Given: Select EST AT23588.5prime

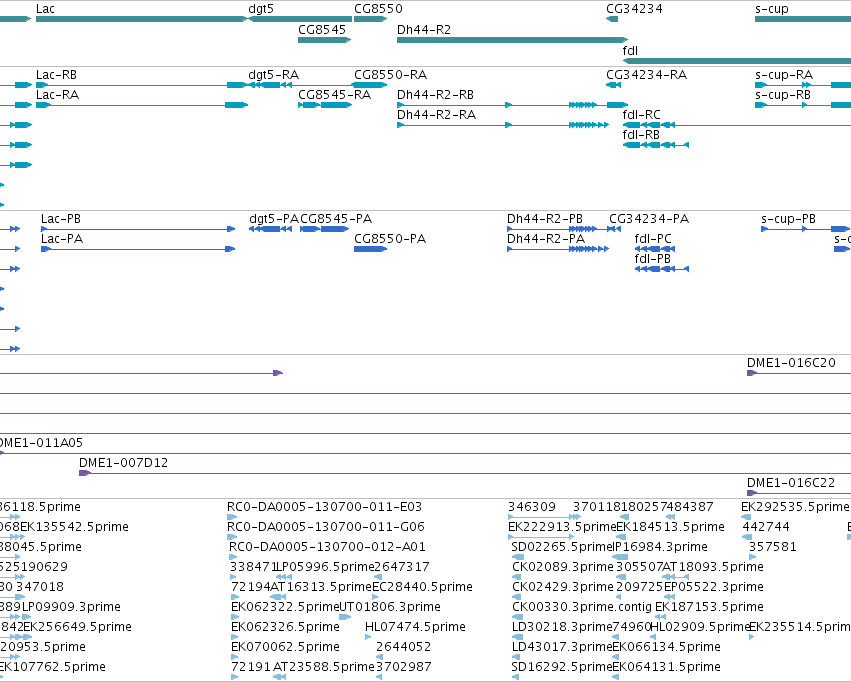Looking at the screenshot, I should coord(280,677).
